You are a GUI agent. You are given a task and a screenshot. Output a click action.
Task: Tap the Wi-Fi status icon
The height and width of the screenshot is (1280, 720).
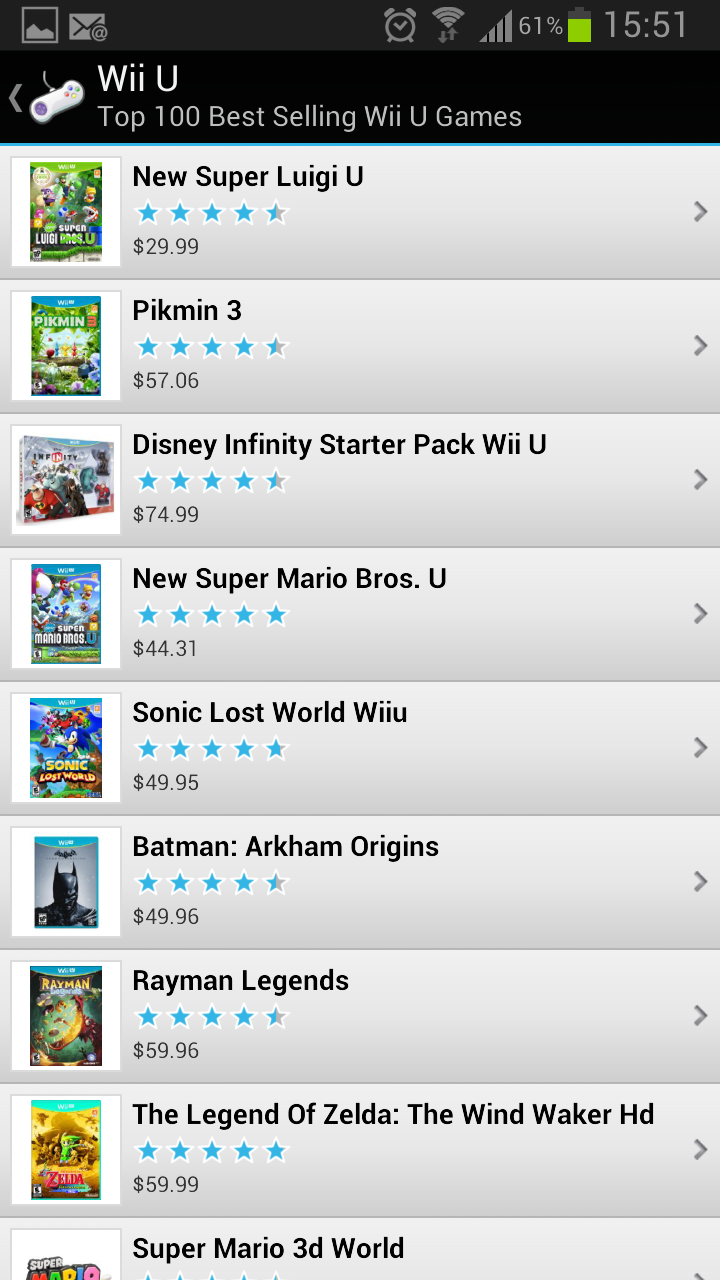click(x=448, y=25)
